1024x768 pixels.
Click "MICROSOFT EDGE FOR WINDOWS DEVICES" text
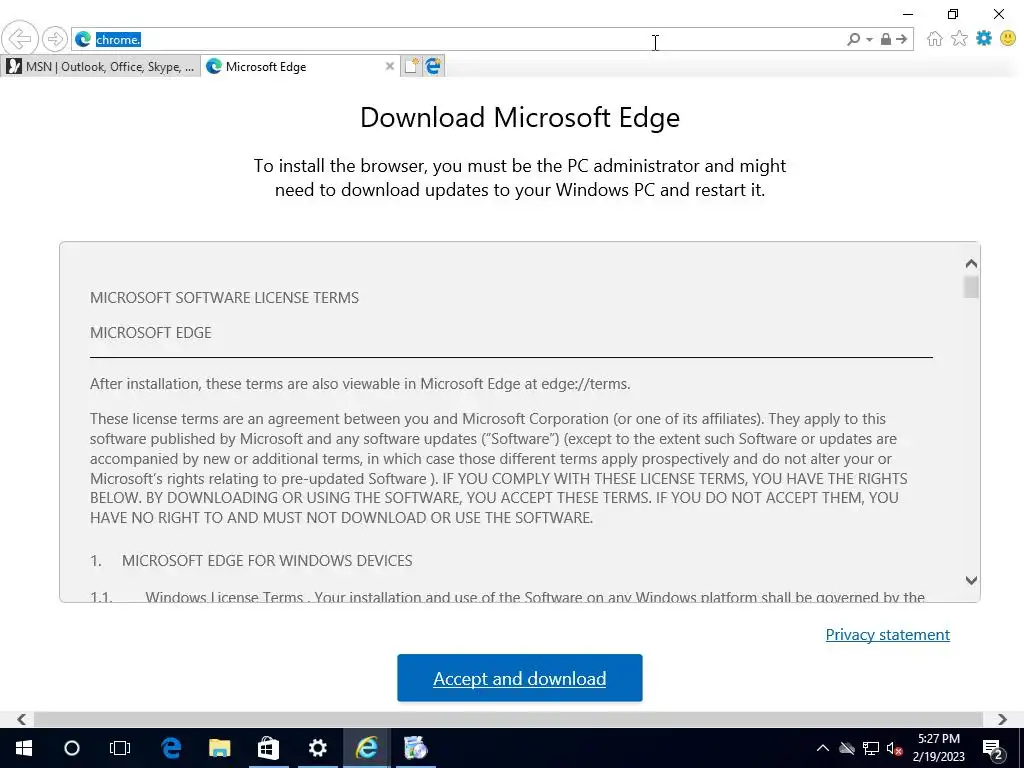(x=267, y=561)
